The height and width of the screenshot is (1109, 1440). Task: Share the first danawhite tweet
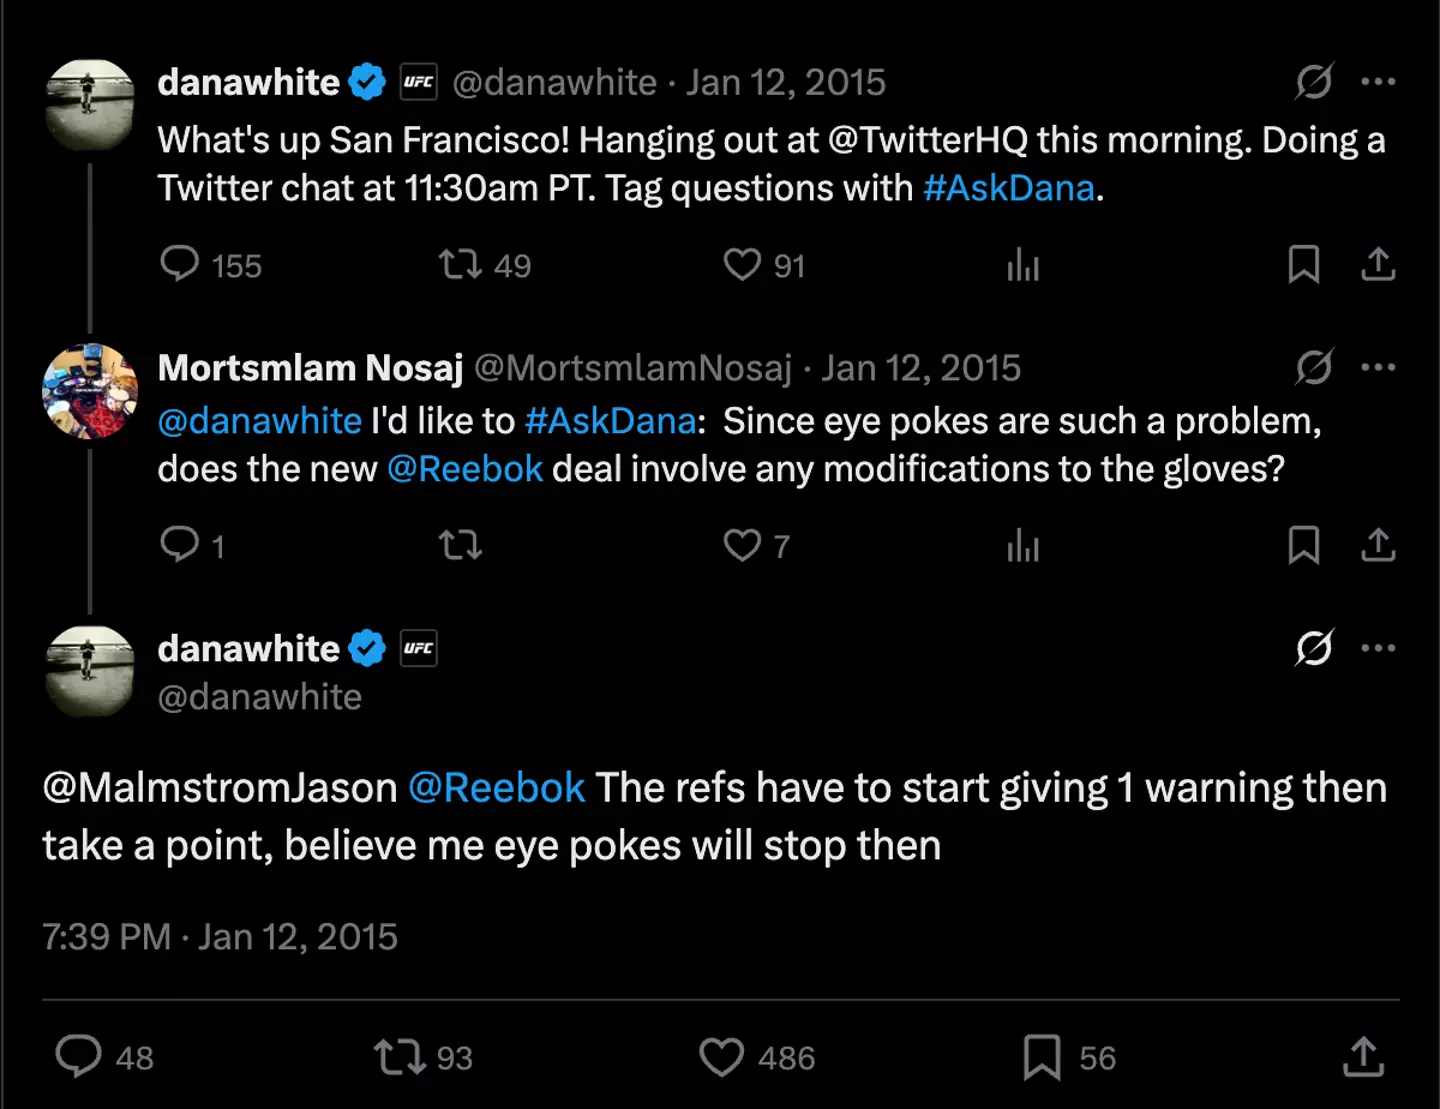(1377, 264)
